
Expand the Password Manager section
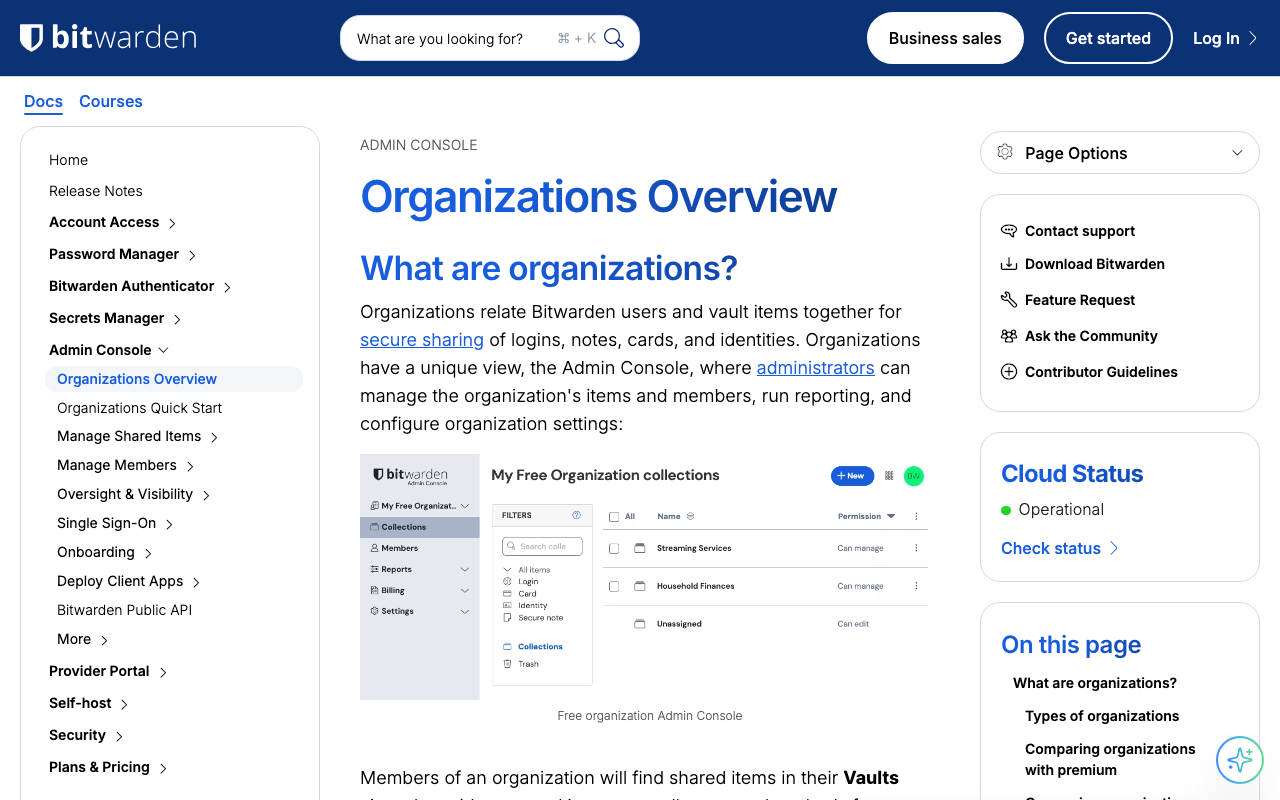(192, 255)
